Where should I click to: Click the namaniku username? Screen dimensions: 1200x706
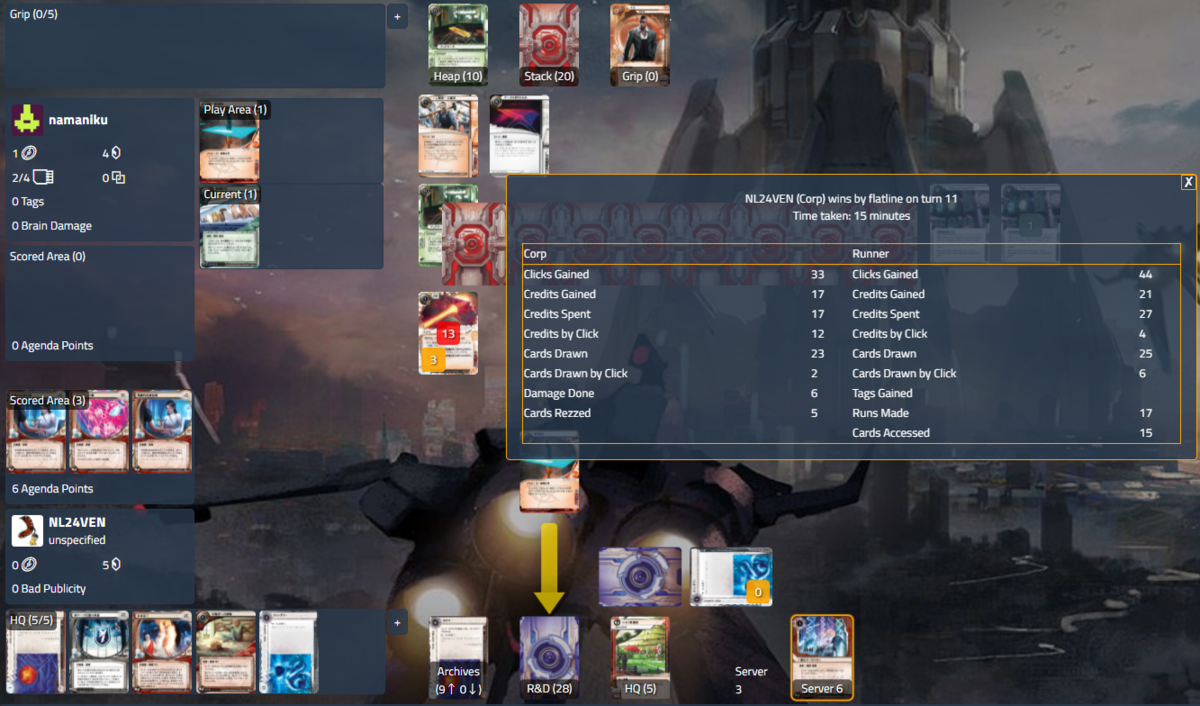78,120
